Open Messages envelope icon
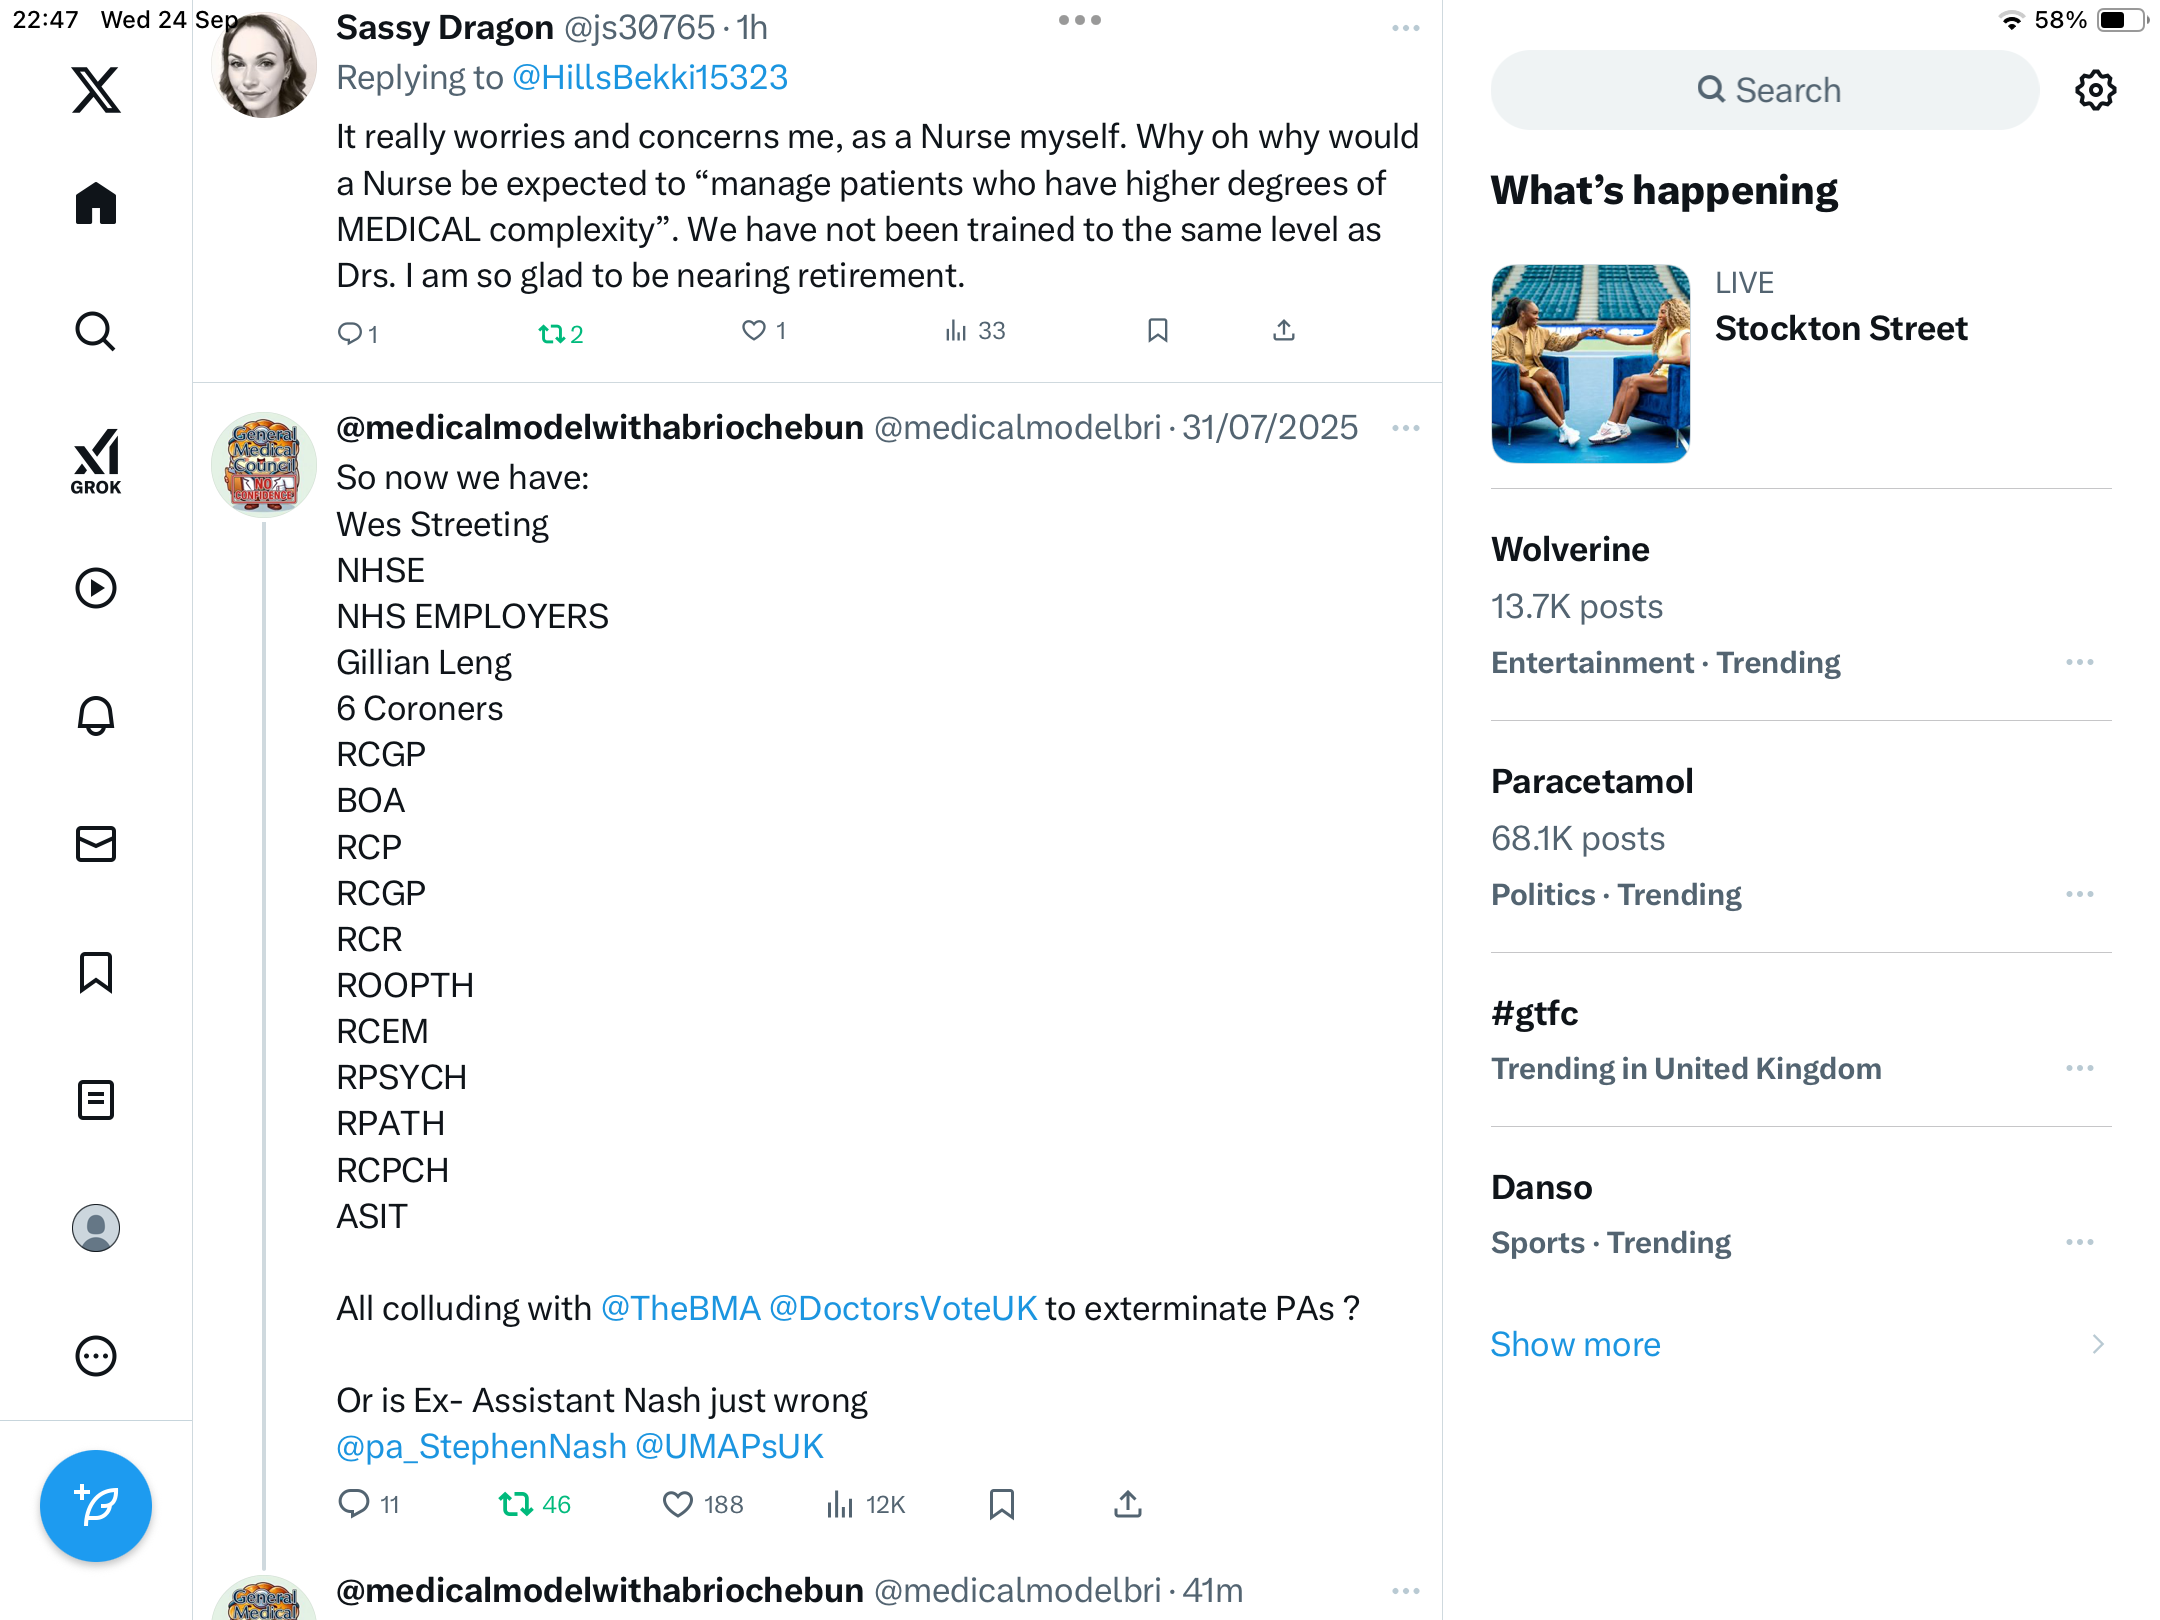This screenshot has height=1620, width=2160. pyautogui.click(x=96, y=844)
